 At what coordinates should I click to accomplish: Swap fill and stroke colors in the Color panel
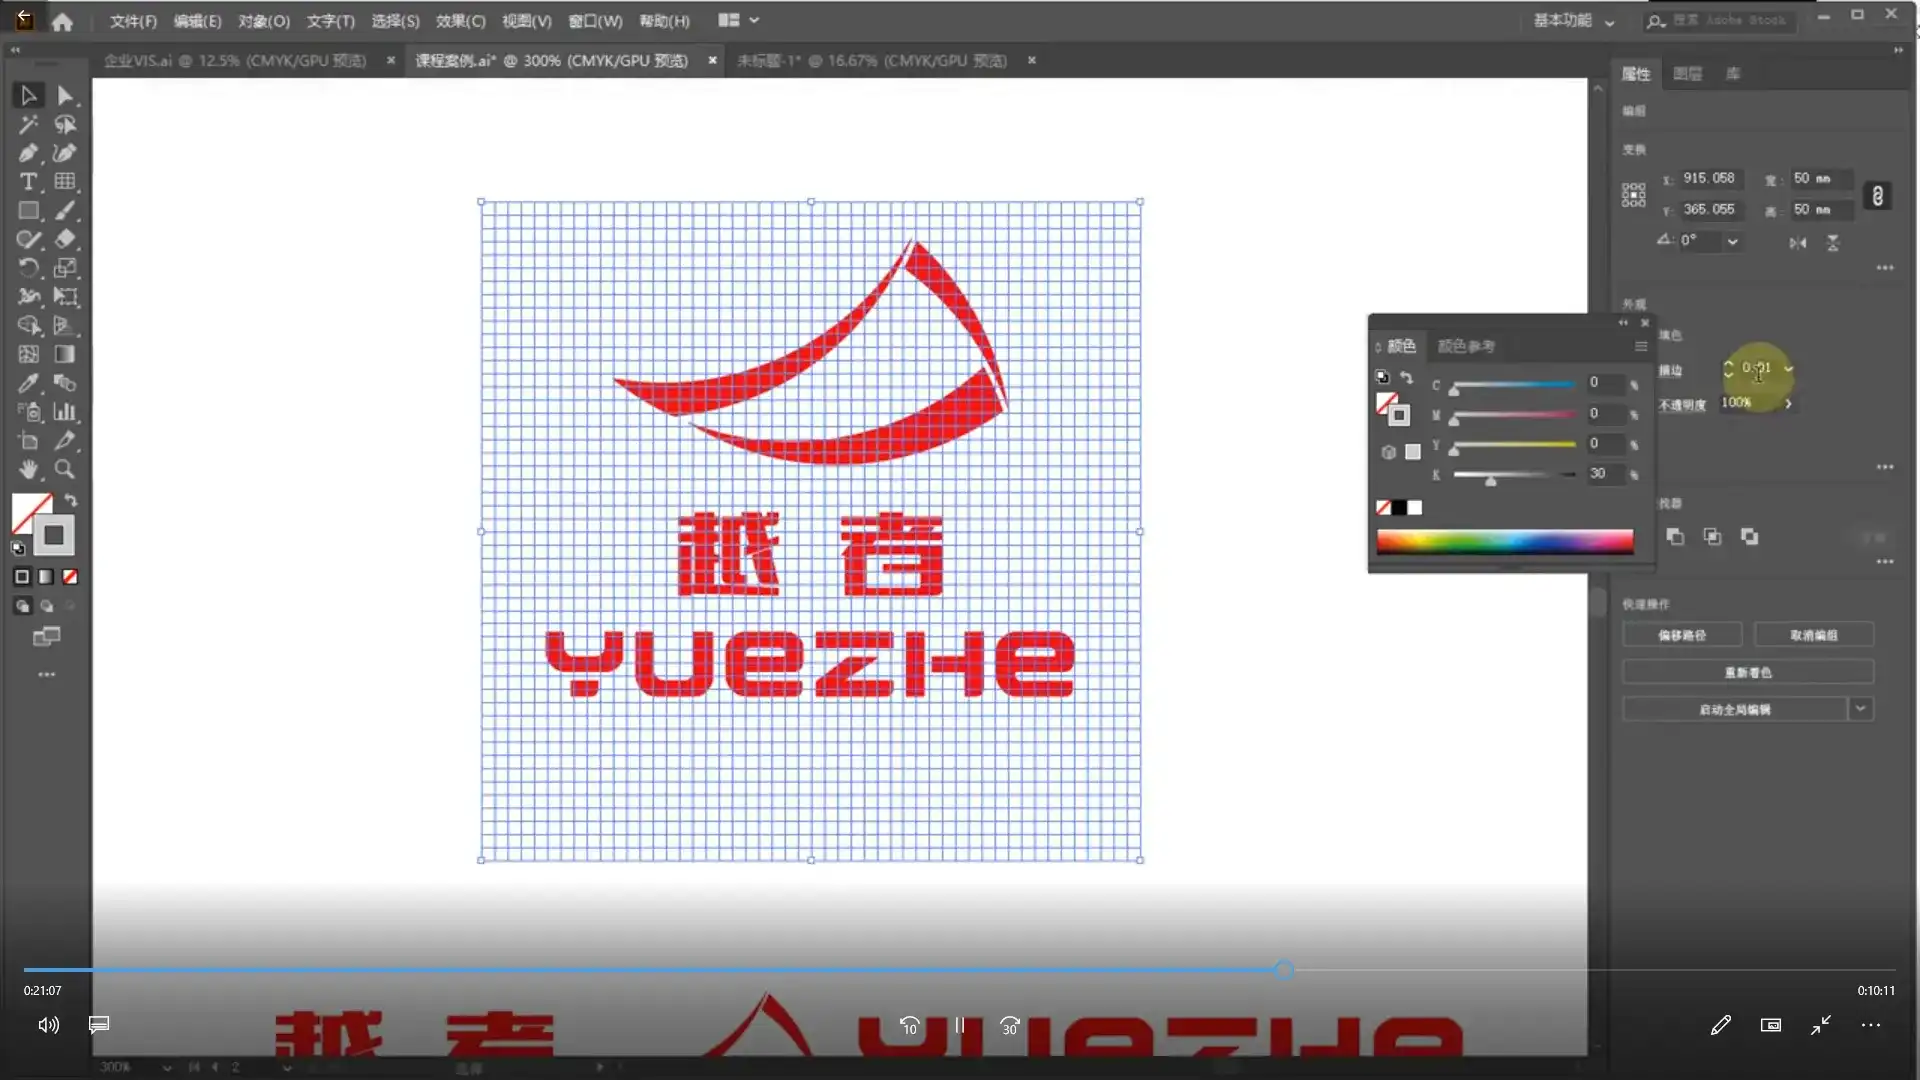(1407, 377)
